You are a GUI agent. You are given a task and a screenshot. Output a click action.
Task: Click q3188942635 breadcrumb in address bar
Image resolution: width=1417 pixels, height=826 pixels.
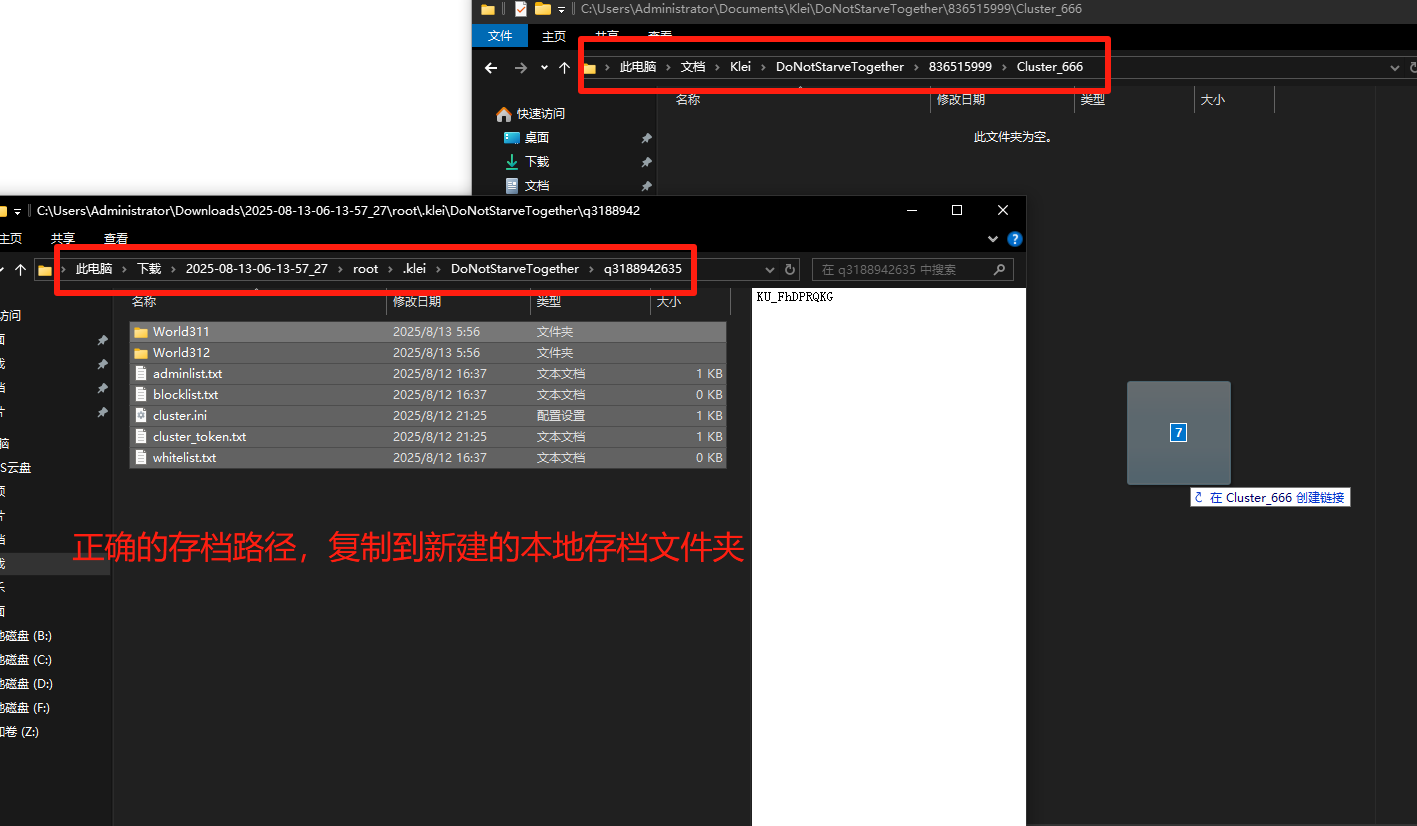coord(642,269)
